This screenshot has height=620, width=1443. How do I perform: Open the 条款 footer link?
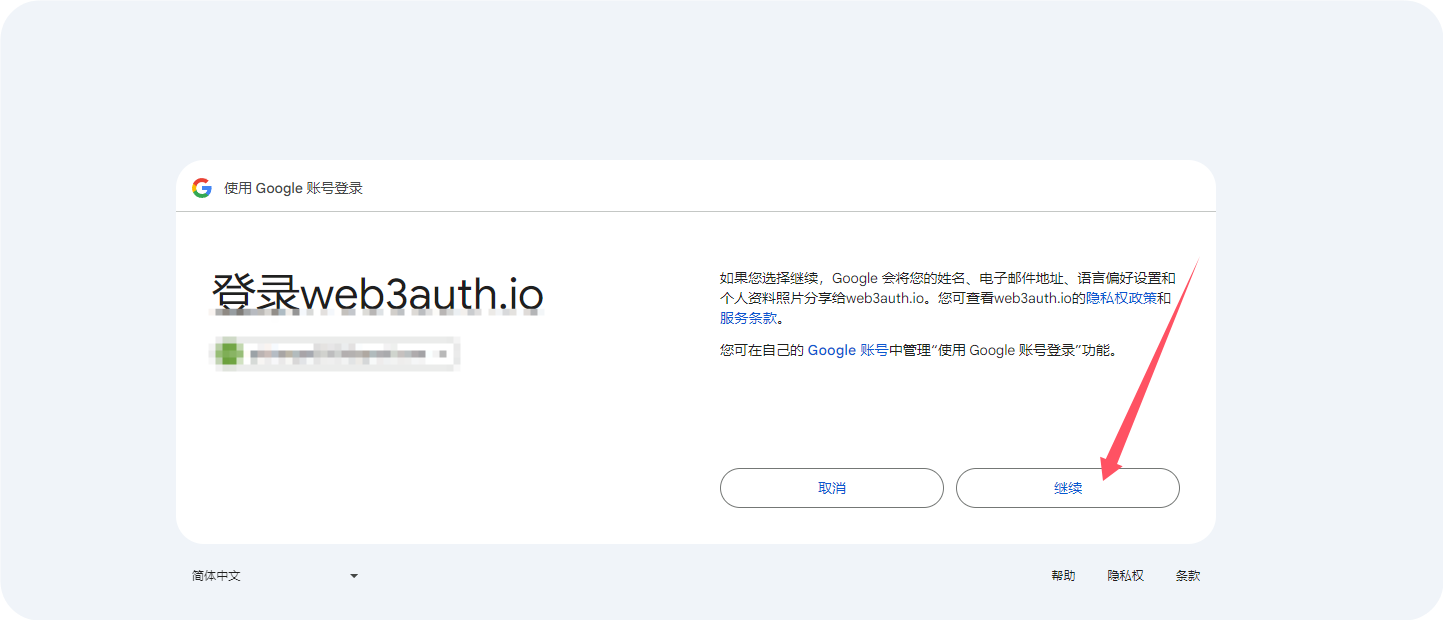pos(1188,576)
